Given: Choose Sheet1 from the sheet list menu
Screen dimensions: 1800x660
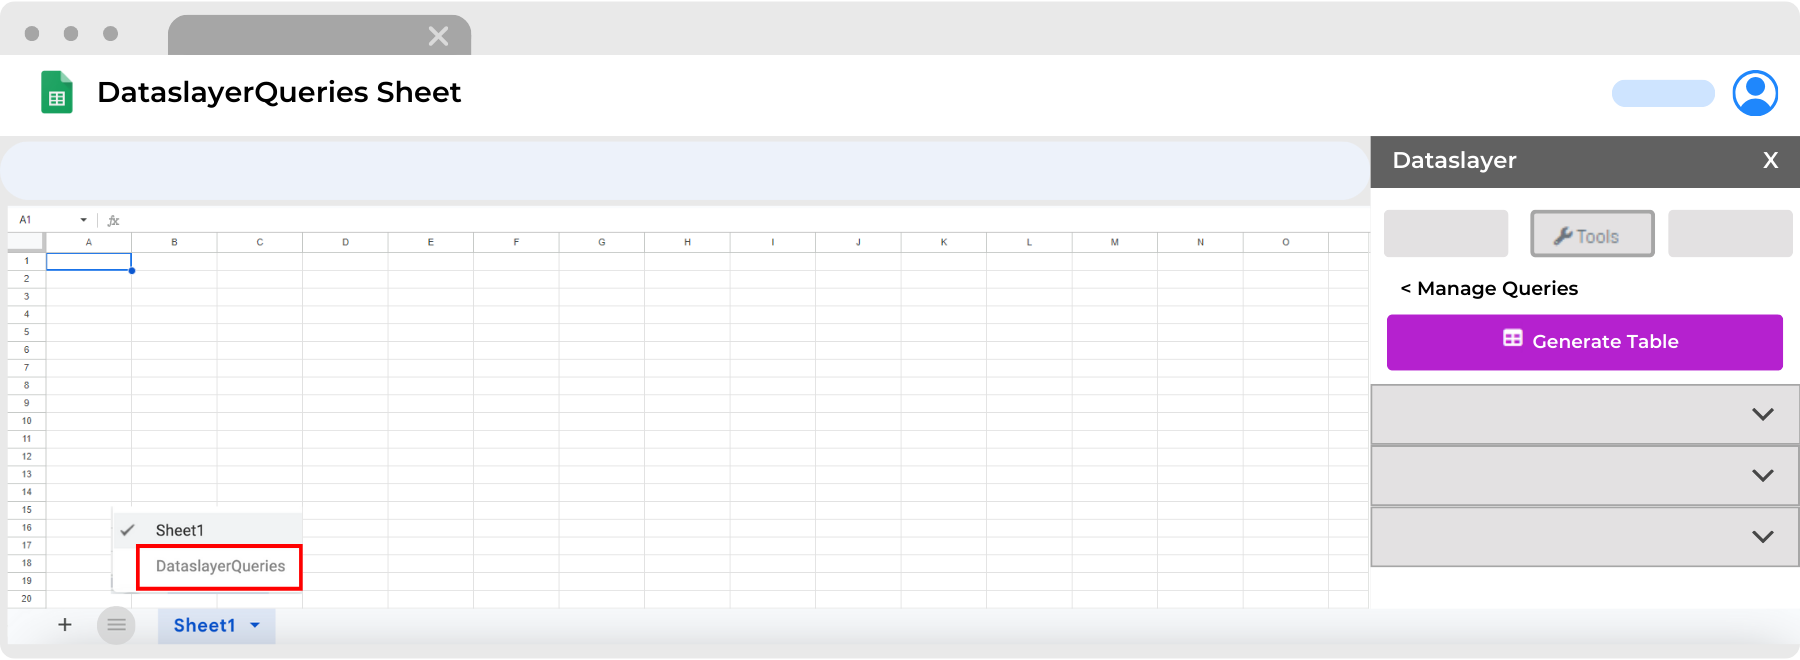Looking at the screenshot, I should [181, 529].
